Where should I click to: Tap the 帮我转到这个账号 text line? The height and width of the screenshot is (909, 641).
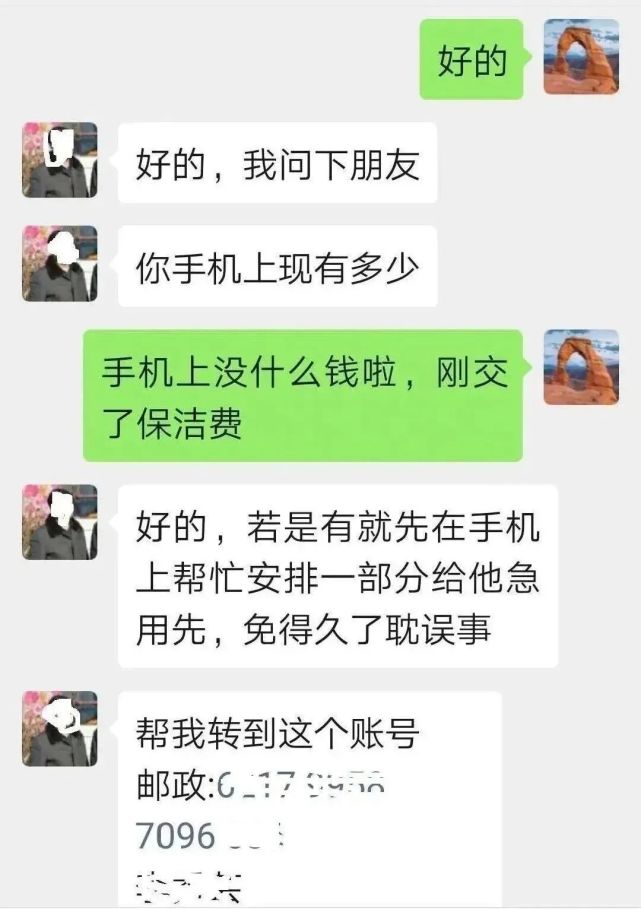(278, 733)
